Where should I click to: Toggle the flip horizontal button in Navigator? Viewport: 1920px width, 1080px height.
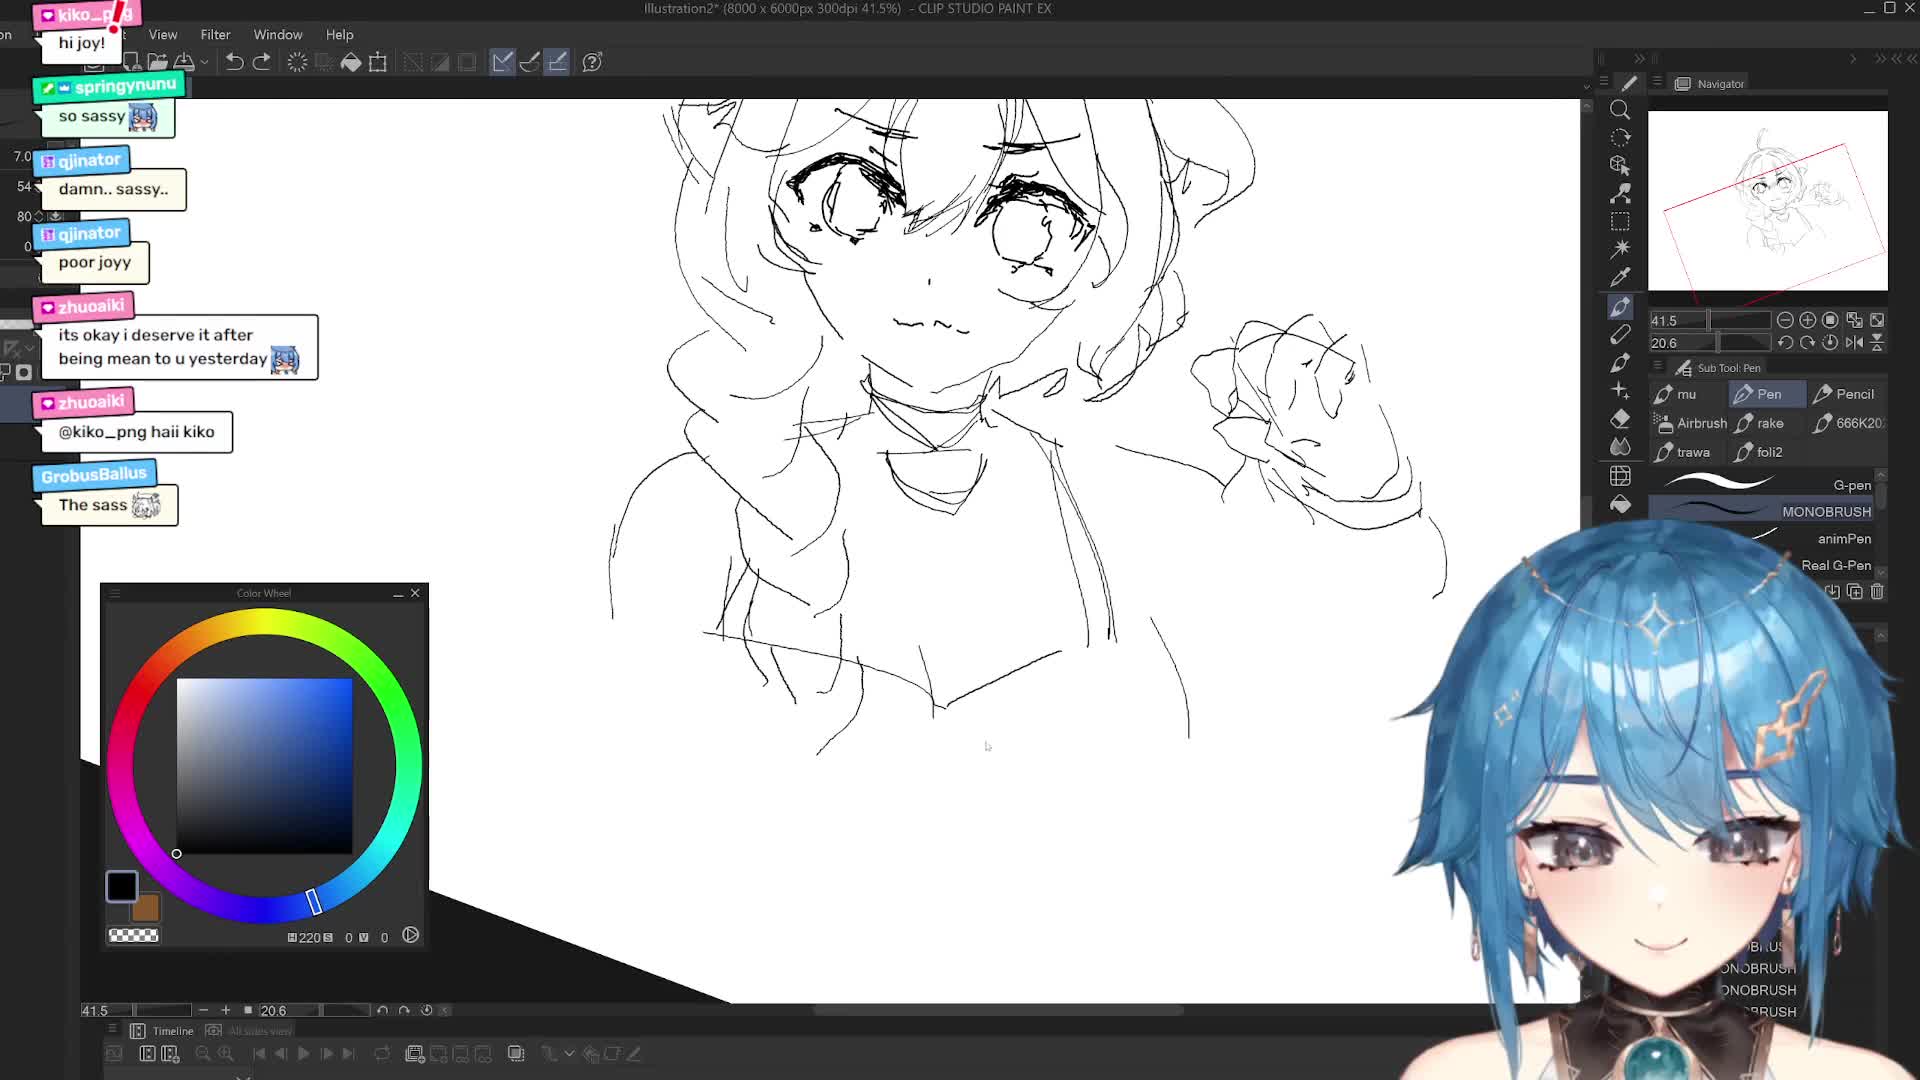(x=1854, y=342)
